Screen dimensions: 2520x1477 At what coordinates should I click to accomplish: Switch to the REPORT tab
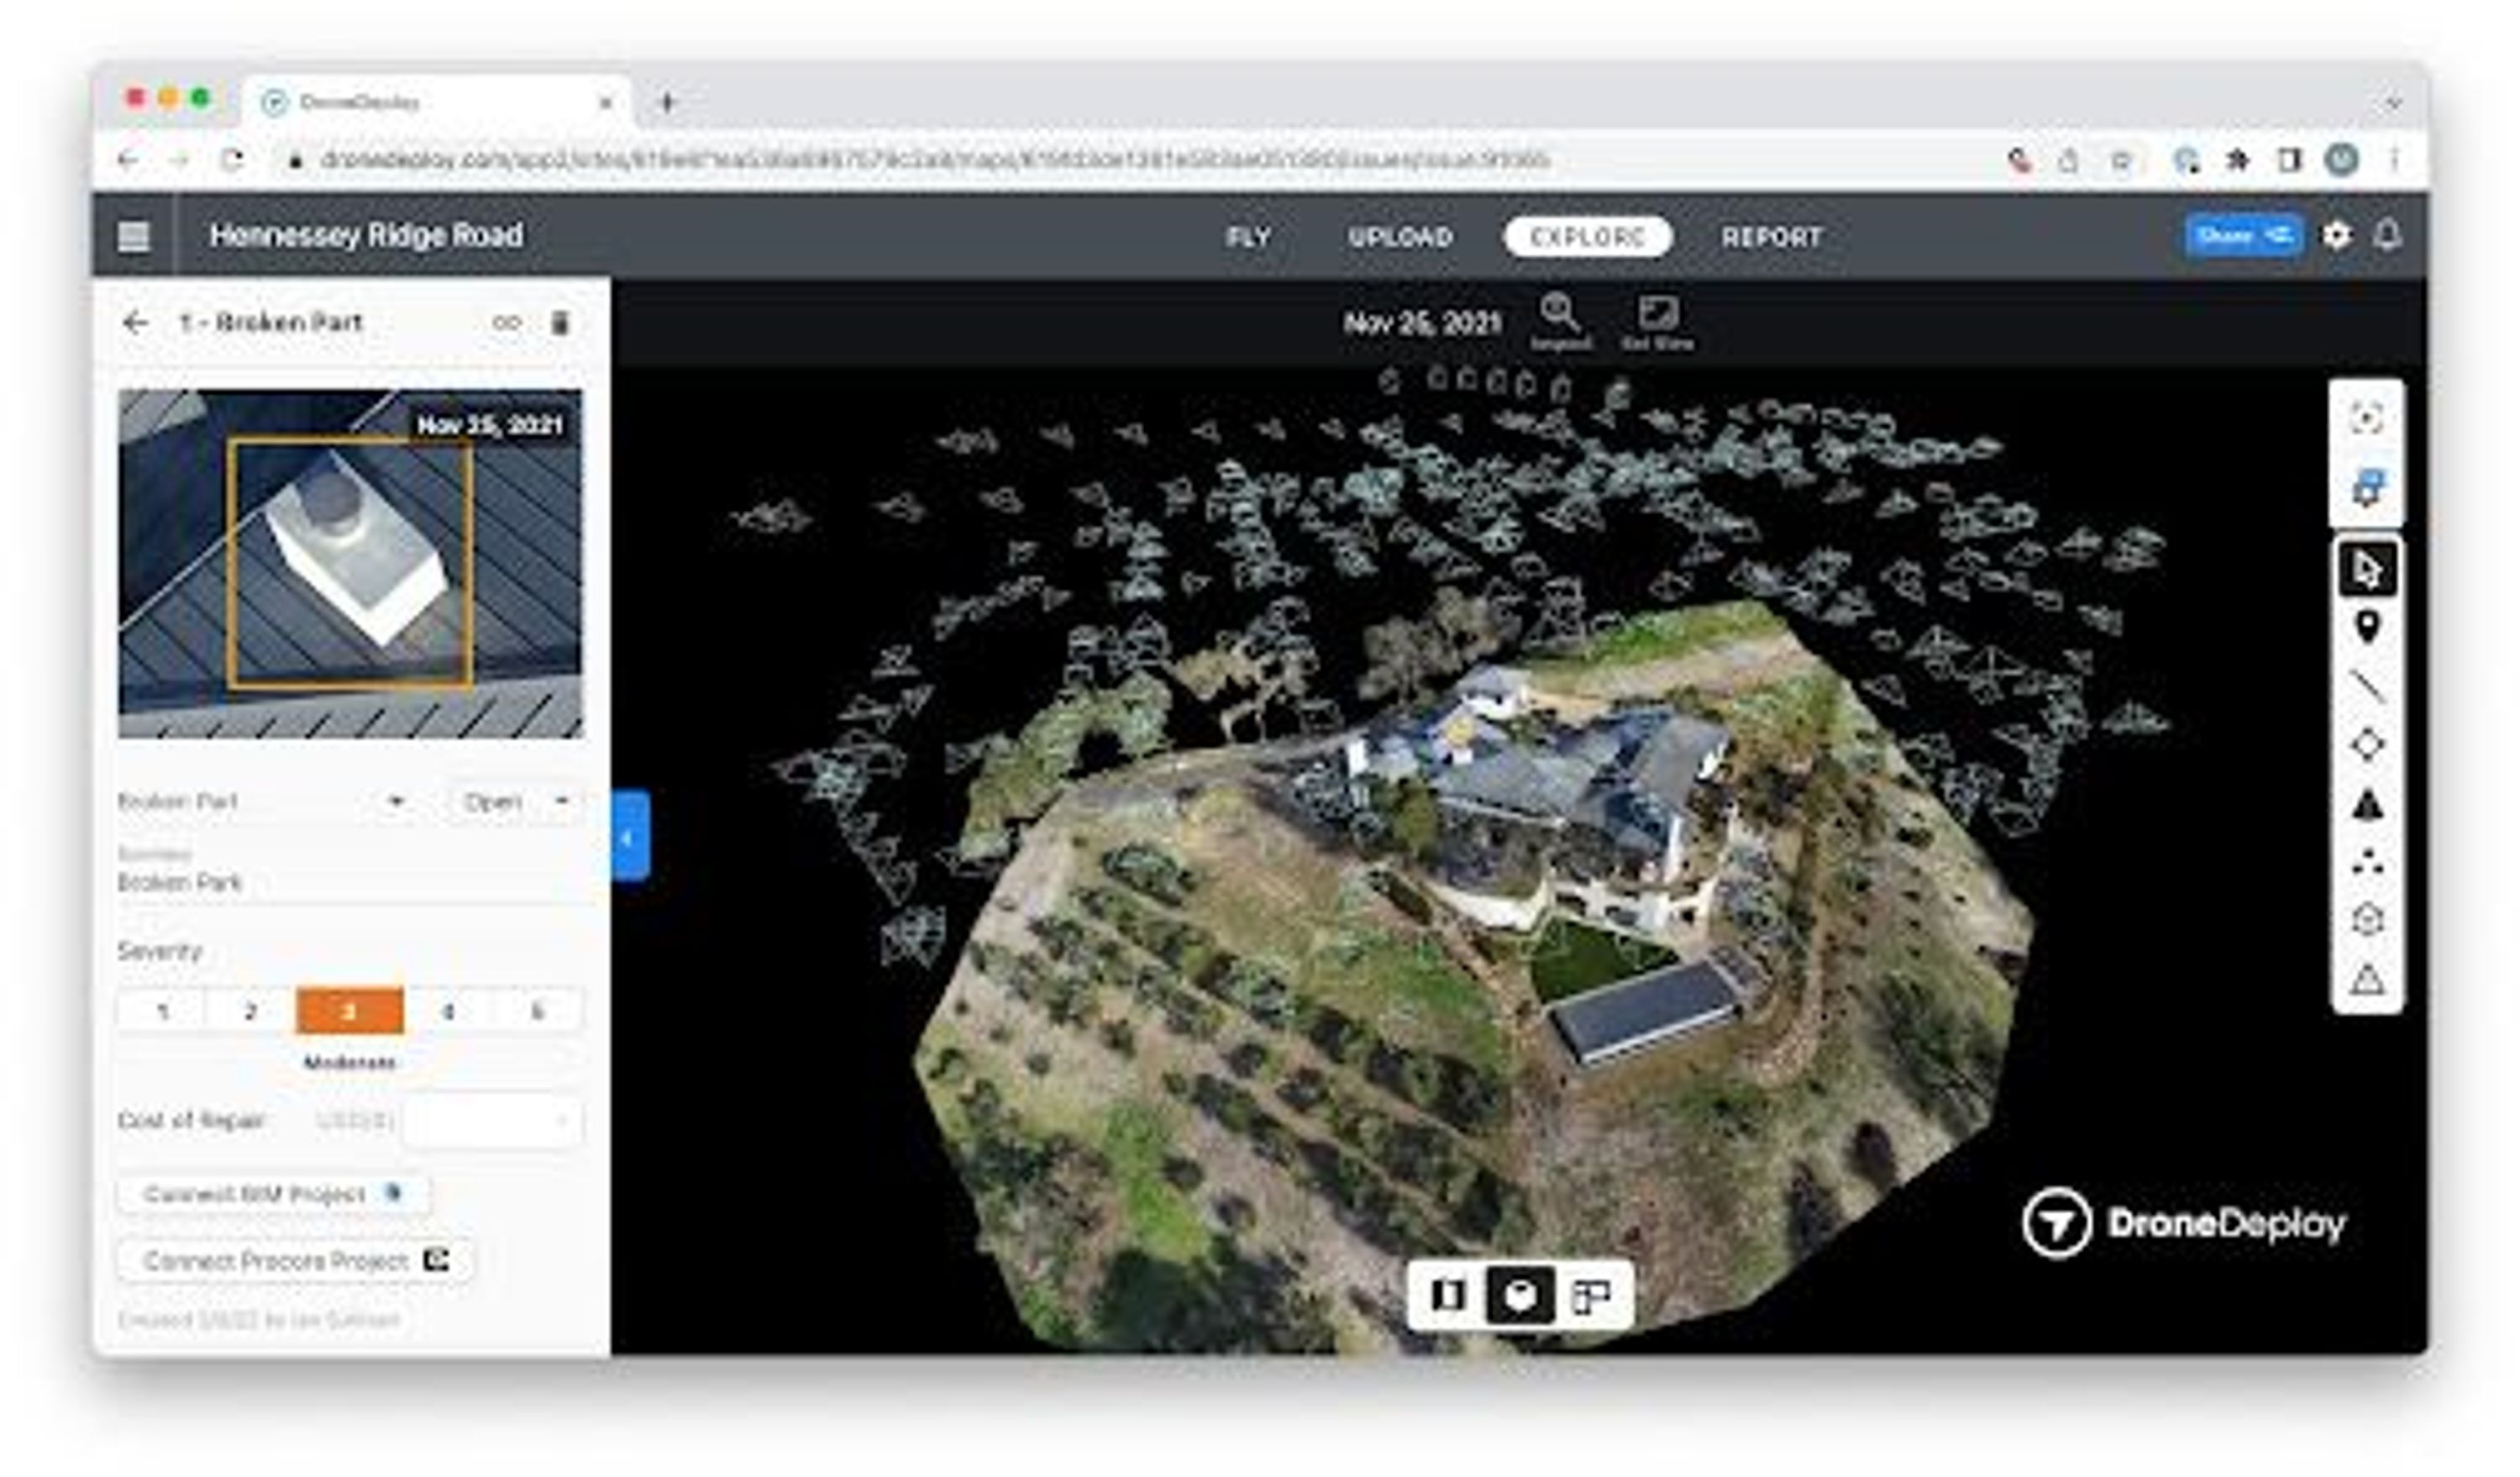pyautogui.click(x=1771, y=237)
